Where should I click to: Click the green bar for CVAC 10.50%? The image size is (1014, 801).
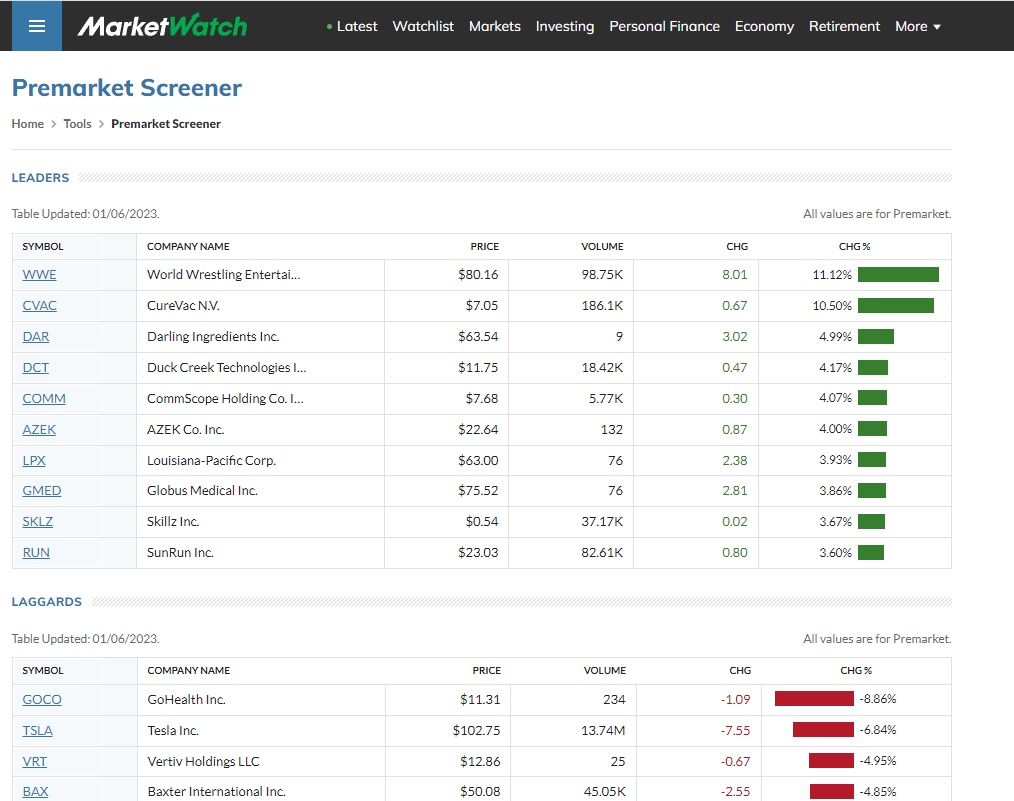pos(896,305)
